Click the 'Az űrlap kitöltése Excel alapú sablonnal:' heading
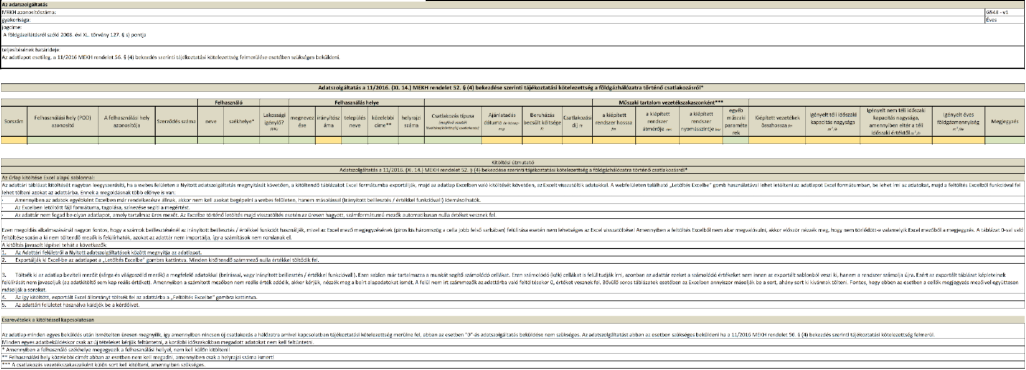The image size is (1026, 370). (513, 177)
